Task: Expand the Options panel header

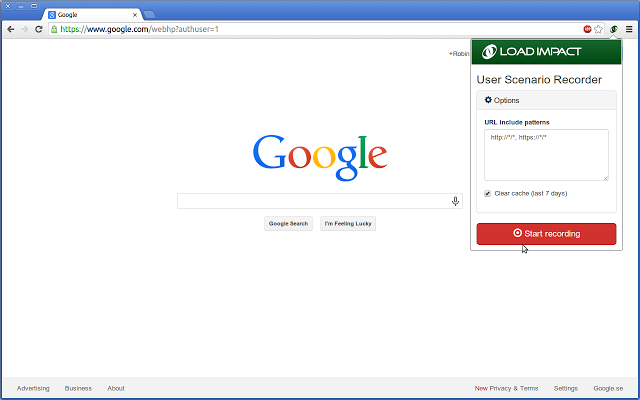Action: 547,100
